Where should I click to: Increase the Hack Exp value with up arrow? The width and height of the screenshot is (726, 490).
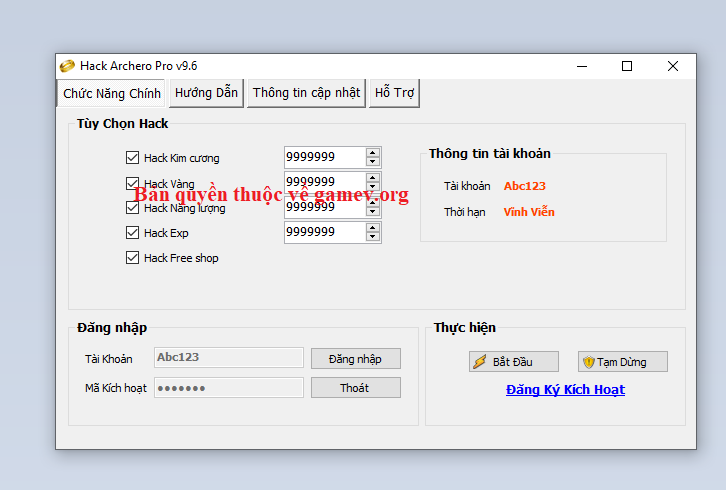(x=373, y=228)
